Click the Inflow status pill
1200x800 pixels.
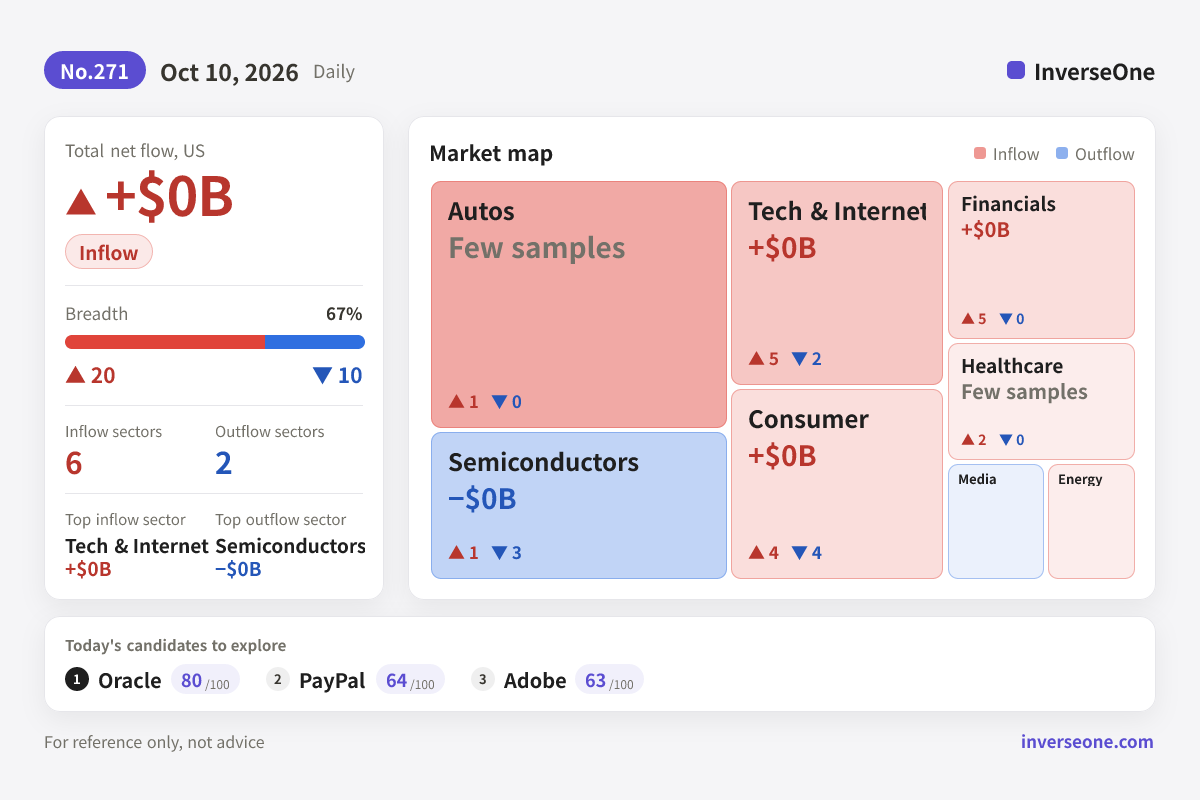pyautogui.click(x=109, y=252)
